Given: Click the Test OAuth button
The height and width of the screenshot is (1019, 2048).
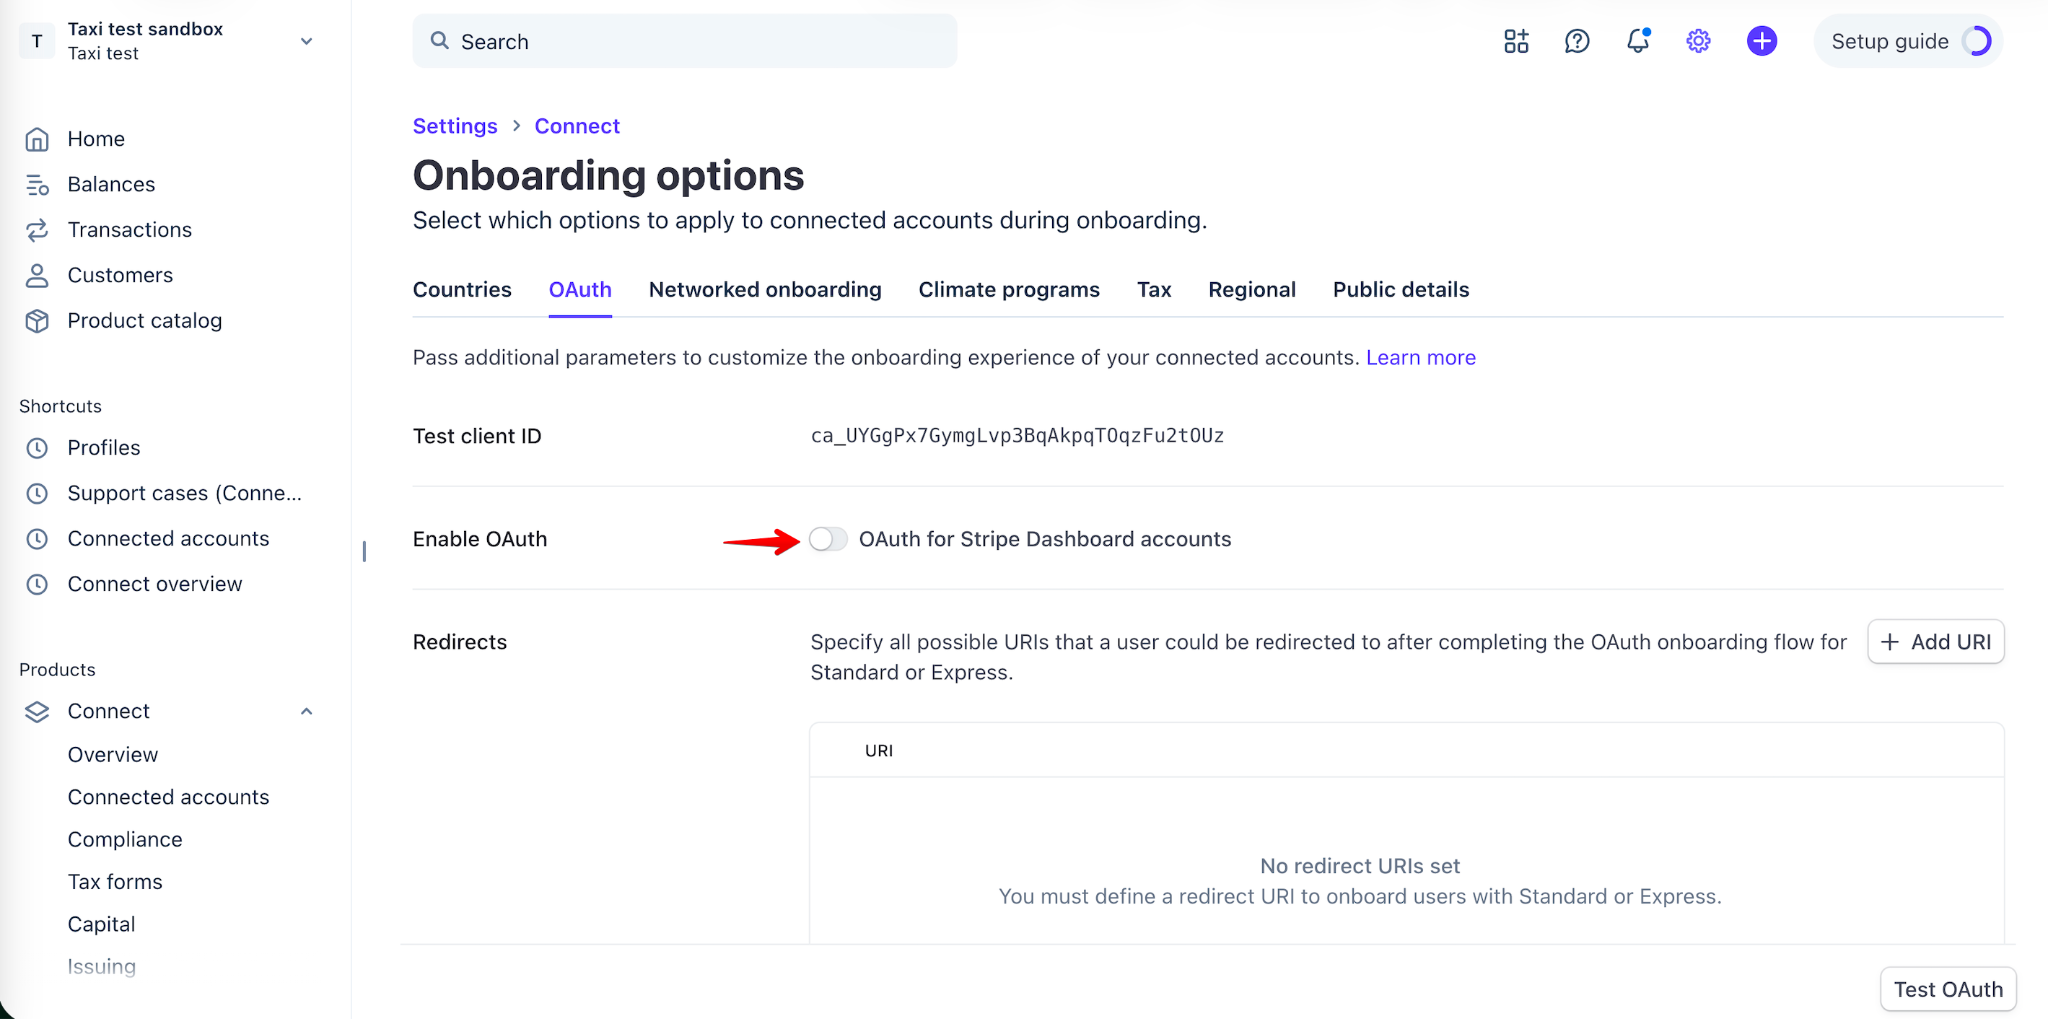Looking at the screenshot, I should [x=1948, y=989].
